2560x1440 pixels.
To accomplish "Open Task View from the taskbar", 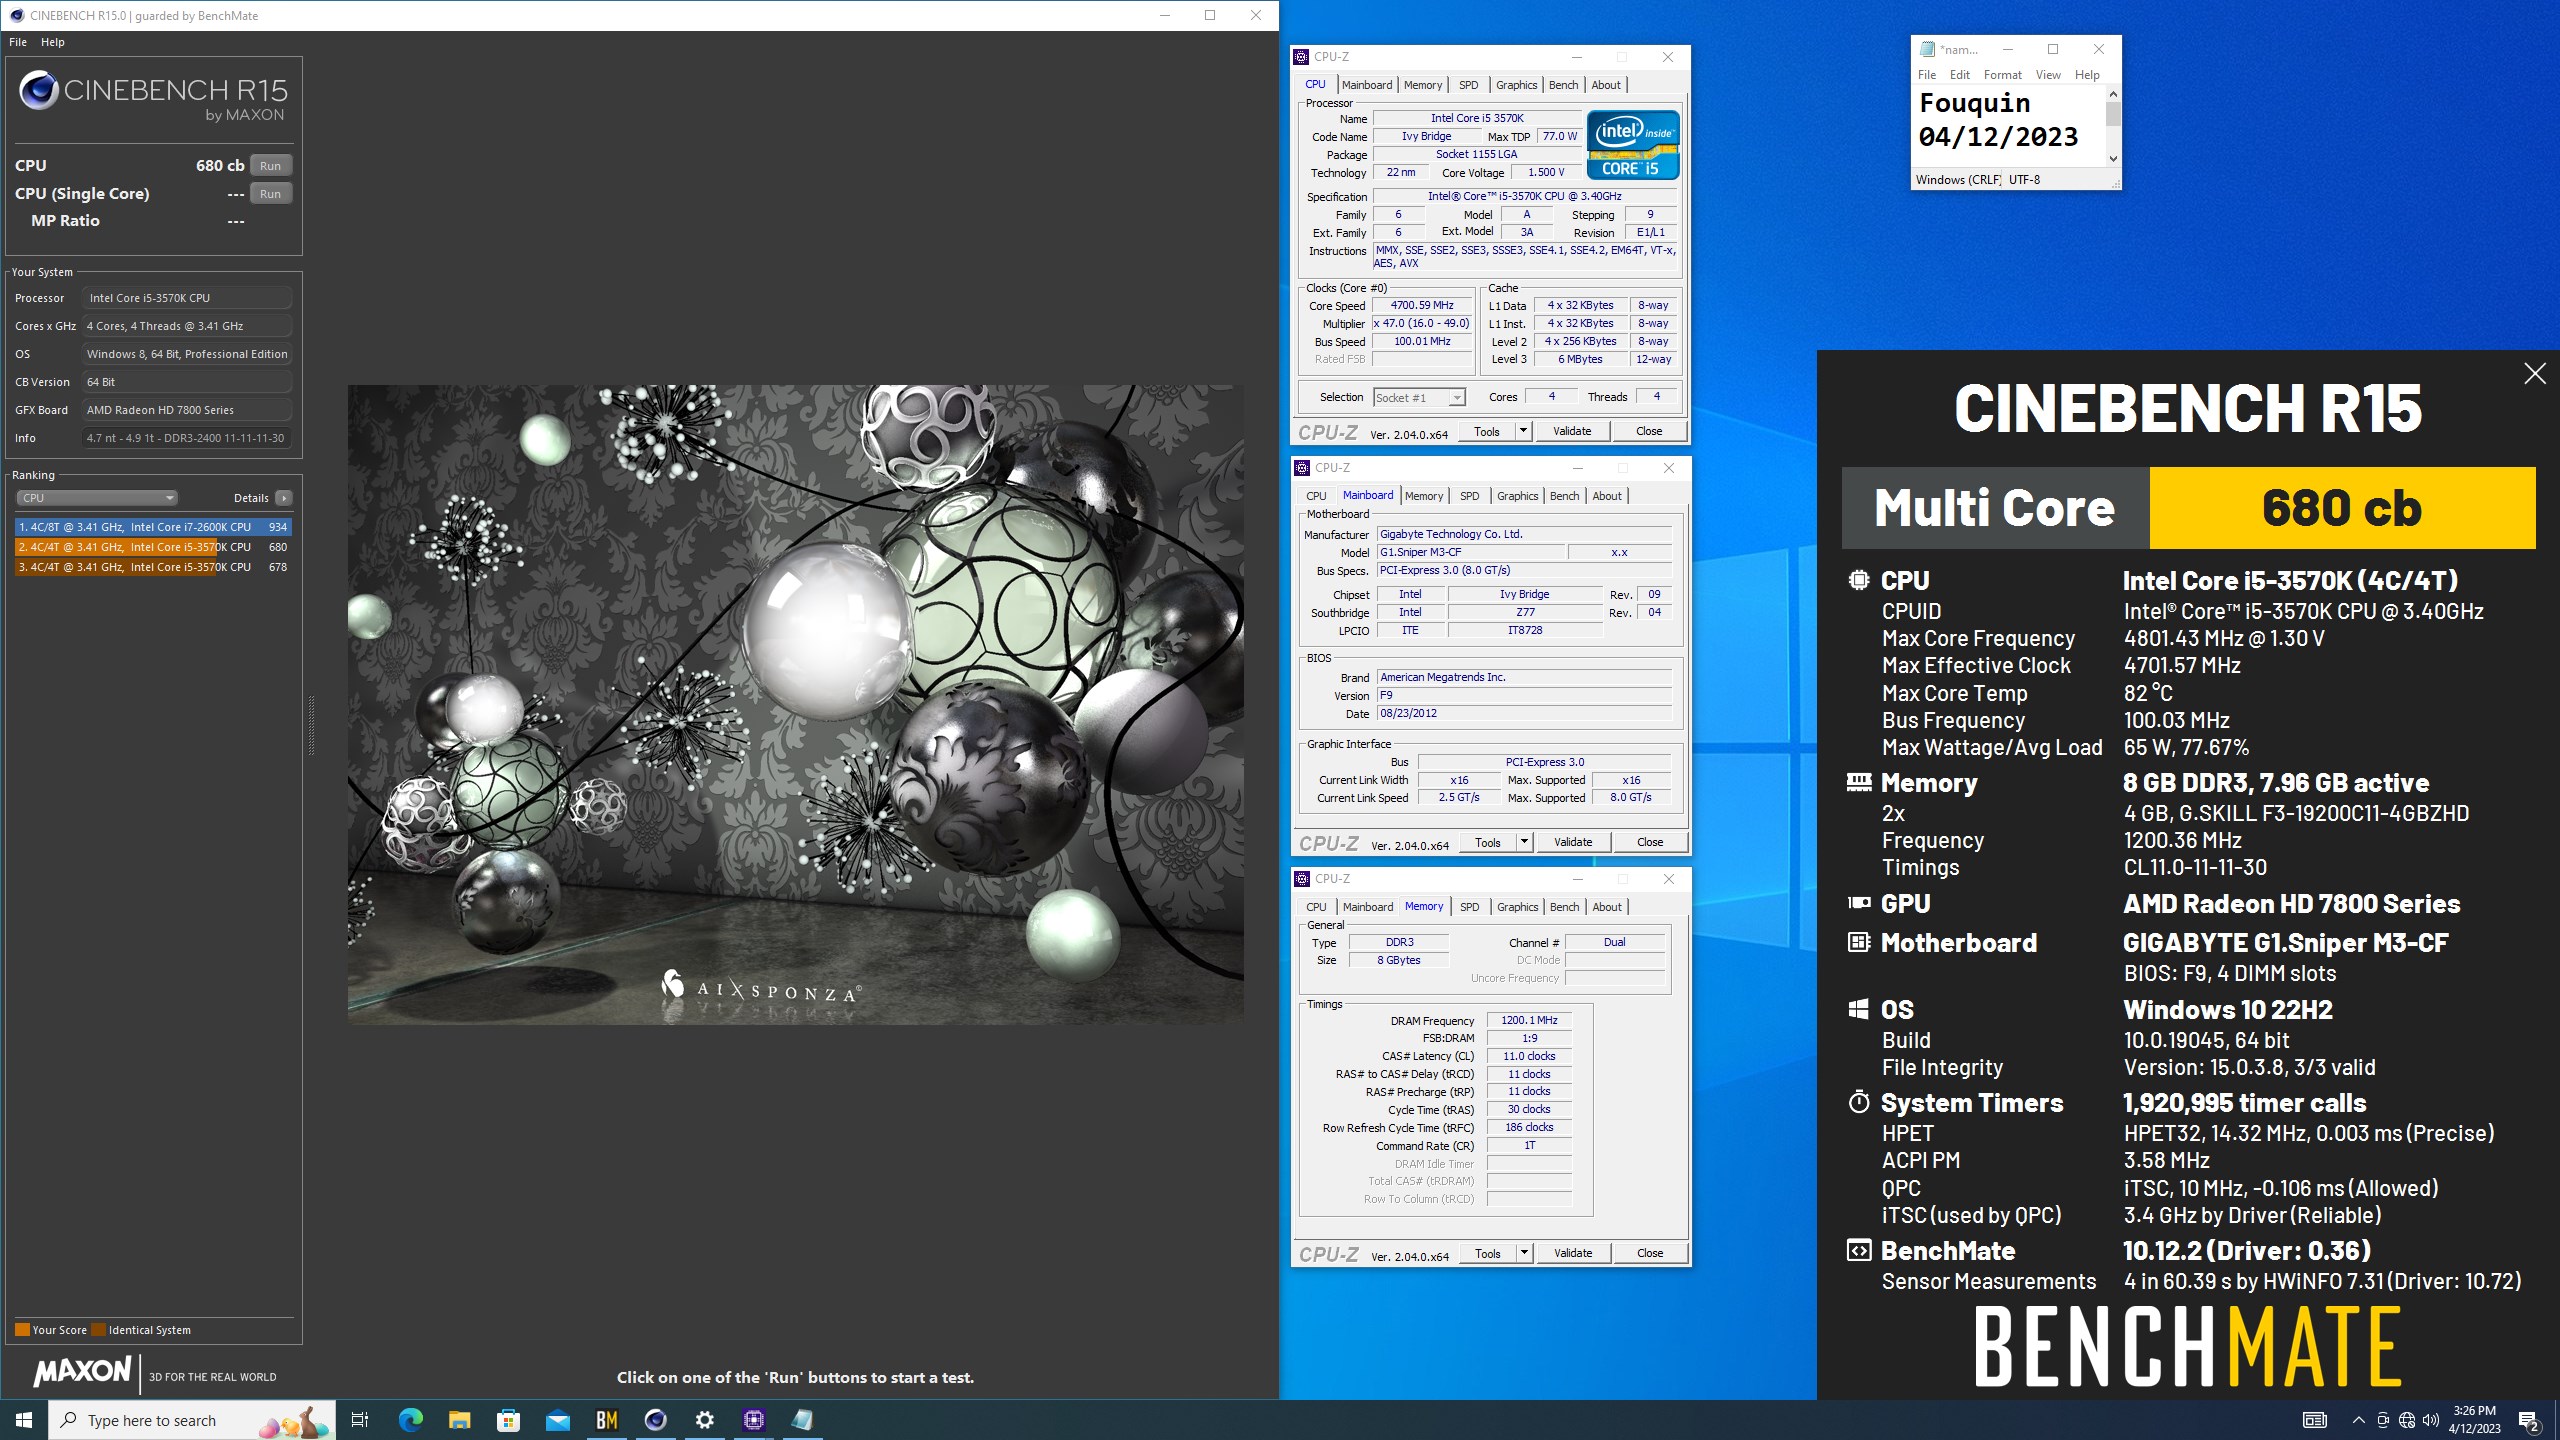I will click(360, 1420).
